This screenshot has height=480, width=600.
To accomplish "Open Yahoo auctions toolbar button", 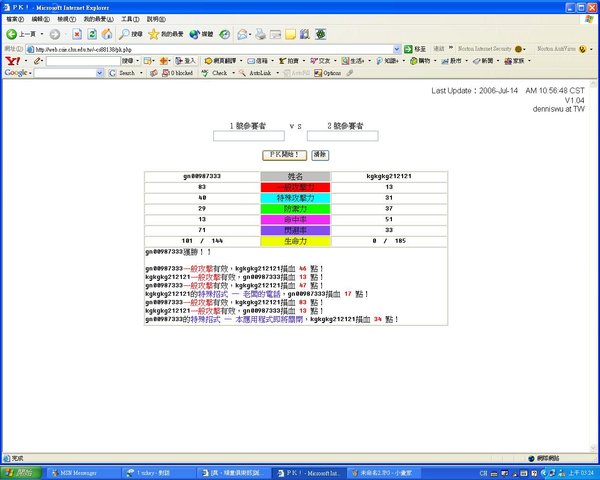I will point(289,61).
